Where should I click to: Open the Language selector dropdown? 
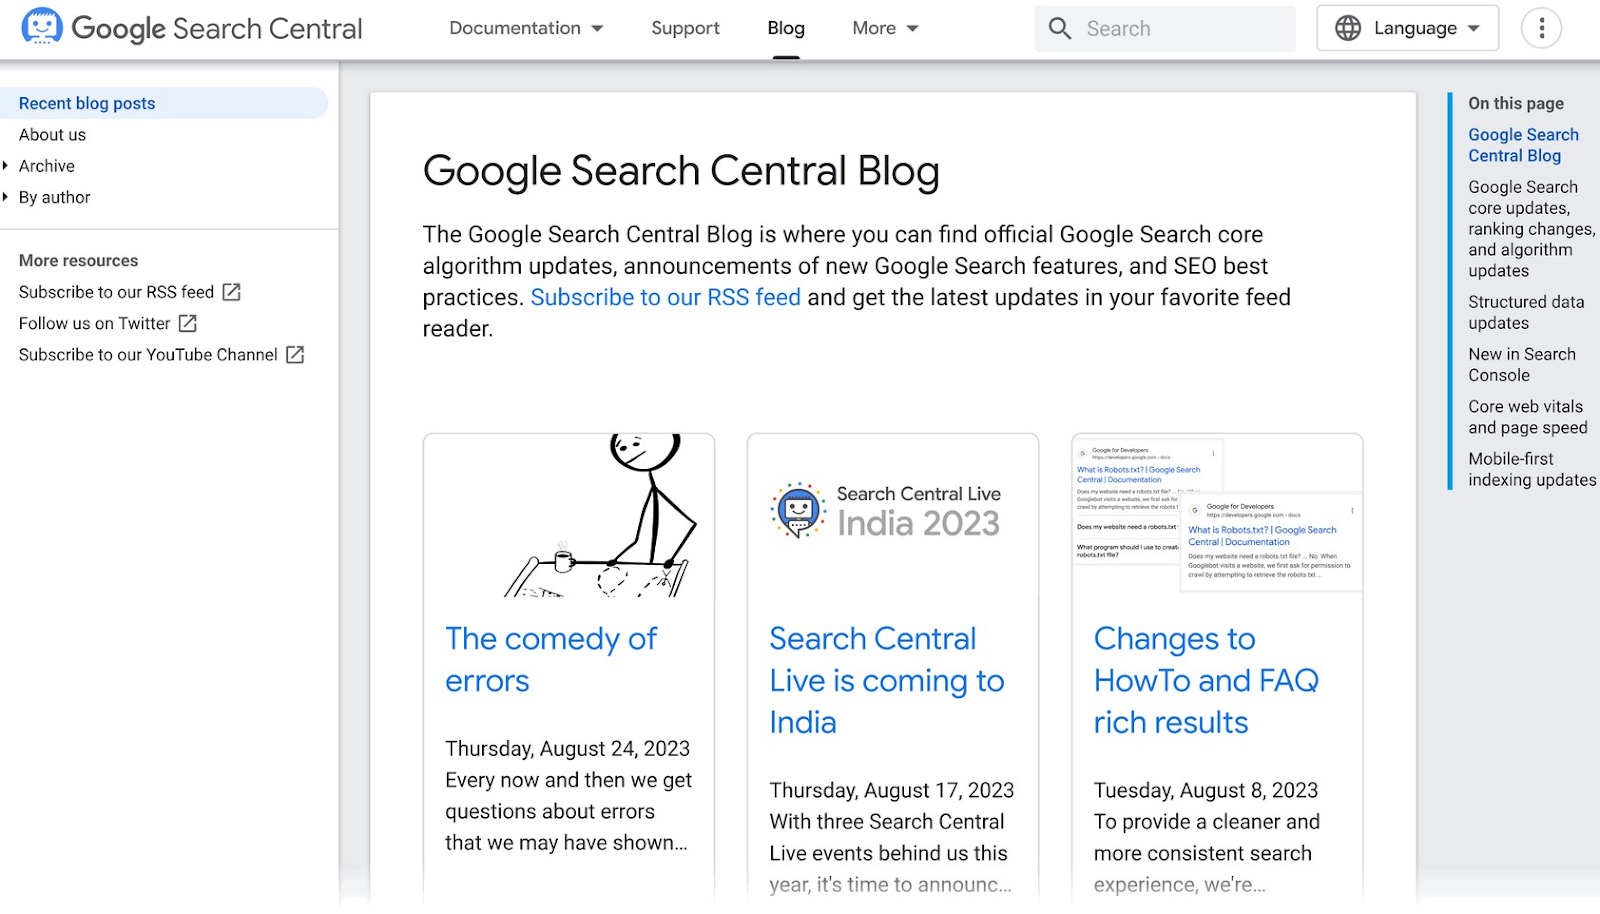(x=1407, y=28)
